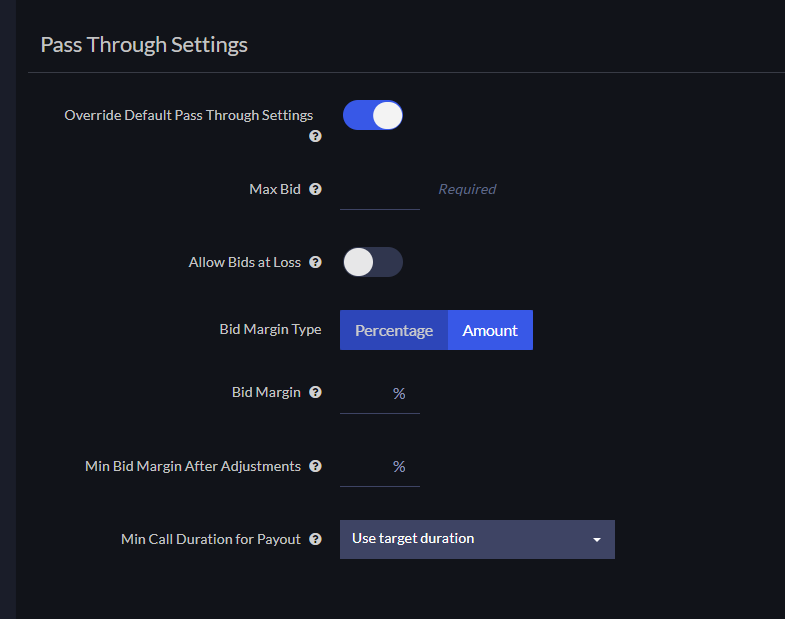Screen dimensions: 785x619
Task: Select Amount bid margin type
Action: click(490, 330)
